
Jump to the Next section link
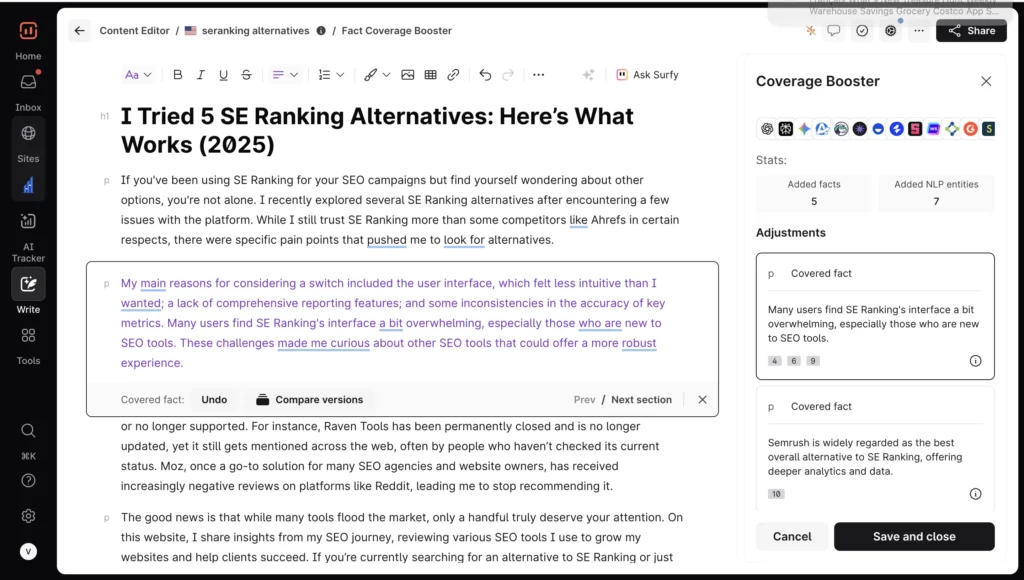(x=641, y=400)
